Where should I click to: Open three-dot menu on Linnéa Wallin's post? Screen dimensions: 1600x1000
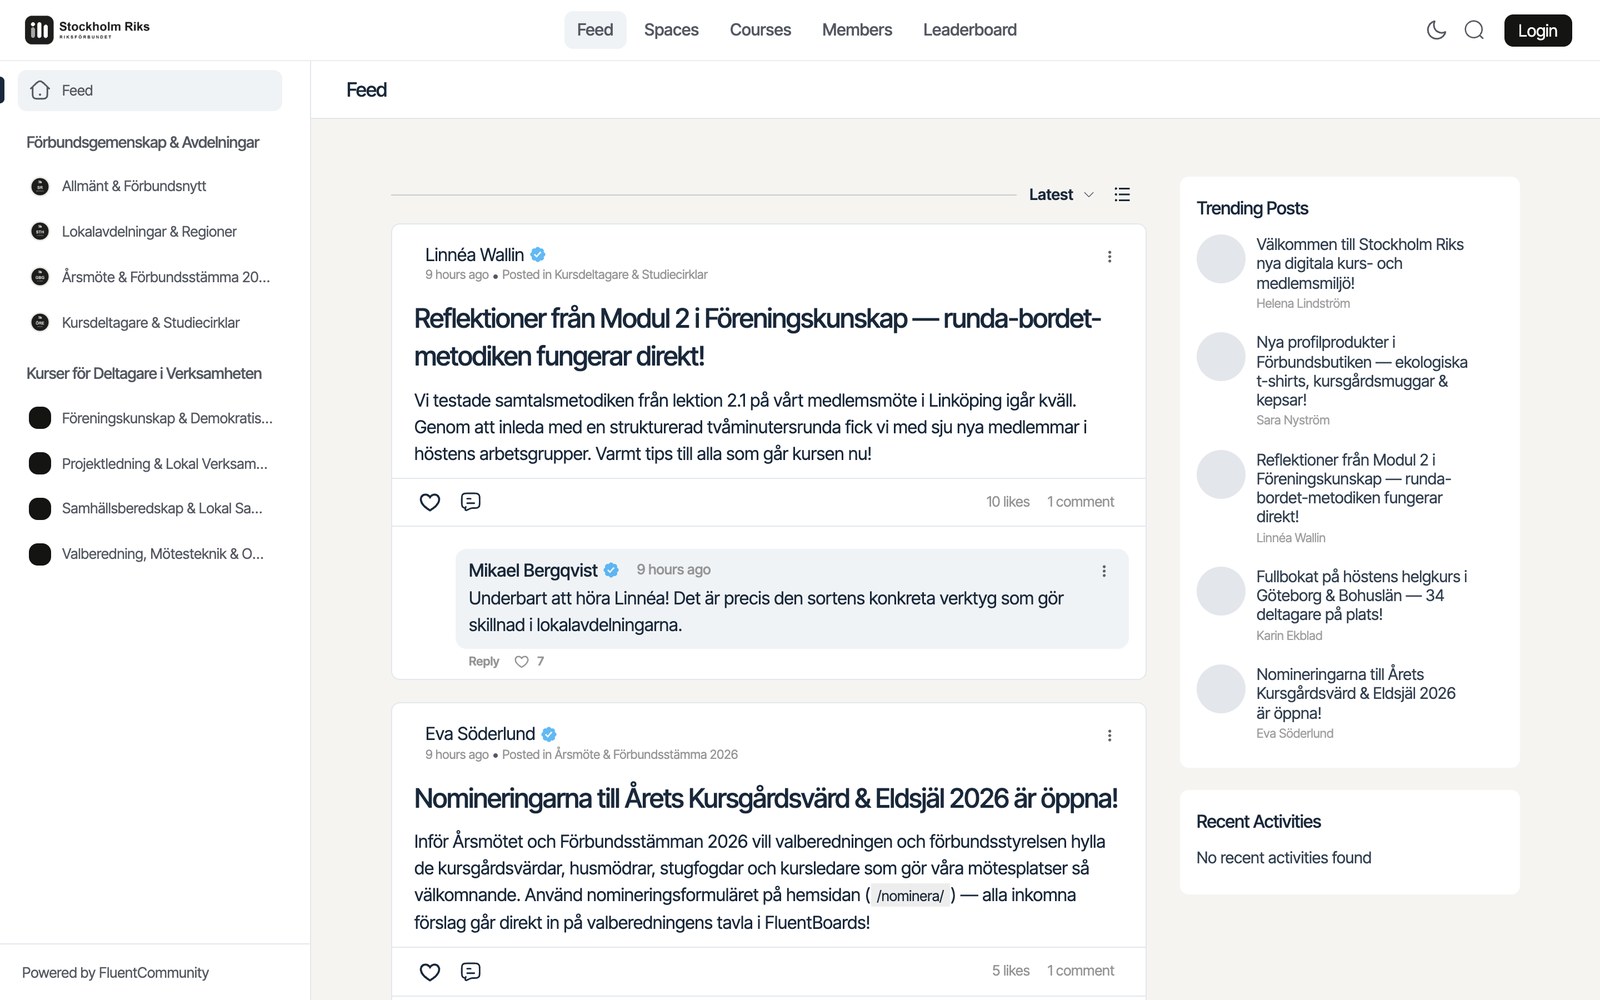pos(1109,257)
